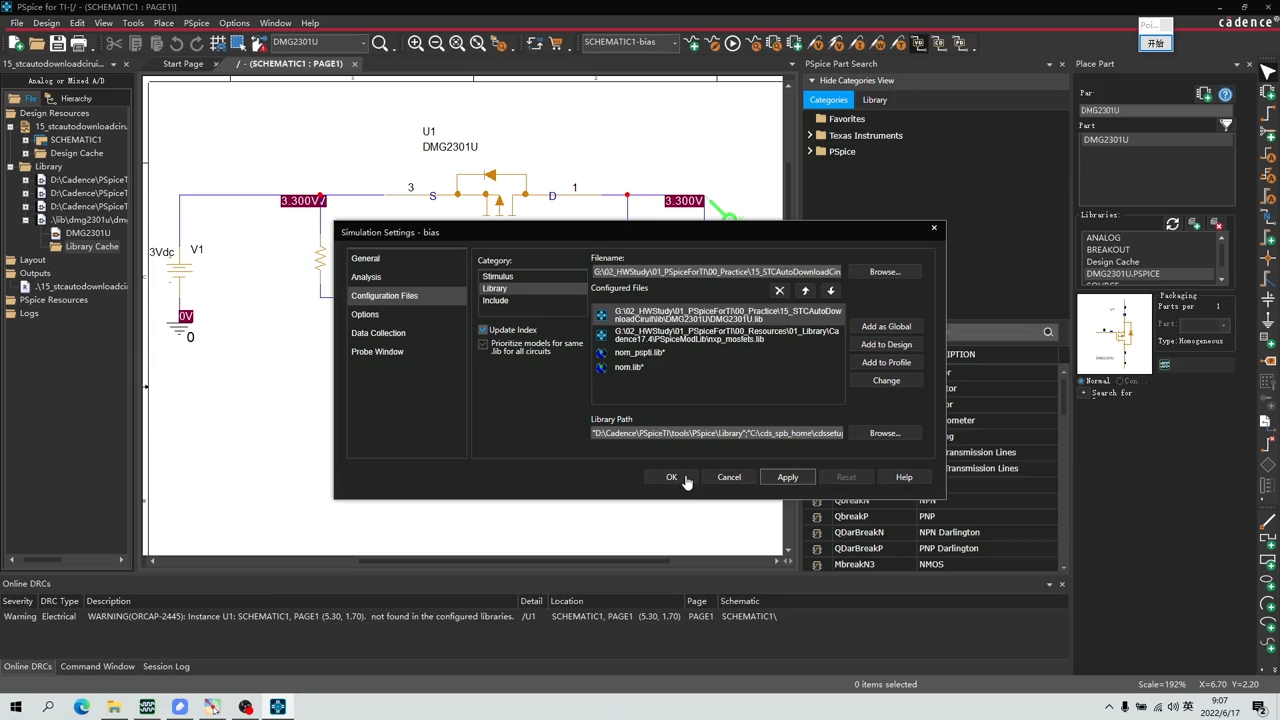Create a new simulation profile
Screen dimensions: 1280x720
tap(692, 43)
